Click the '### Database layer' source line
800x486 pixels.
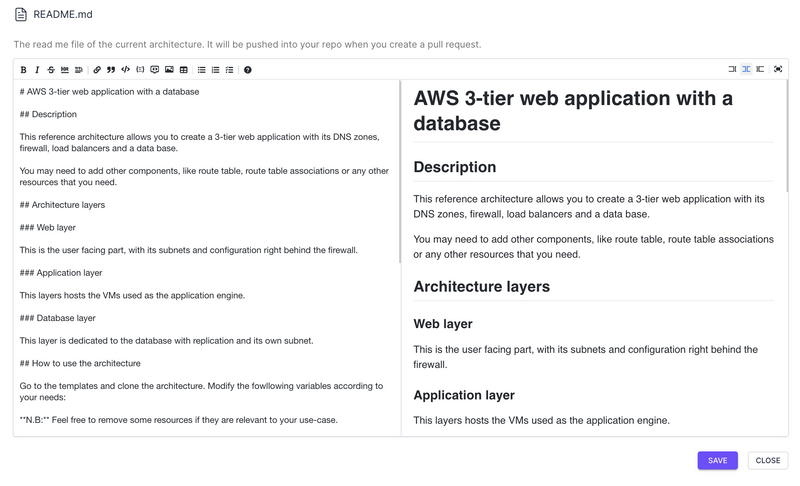58,318
